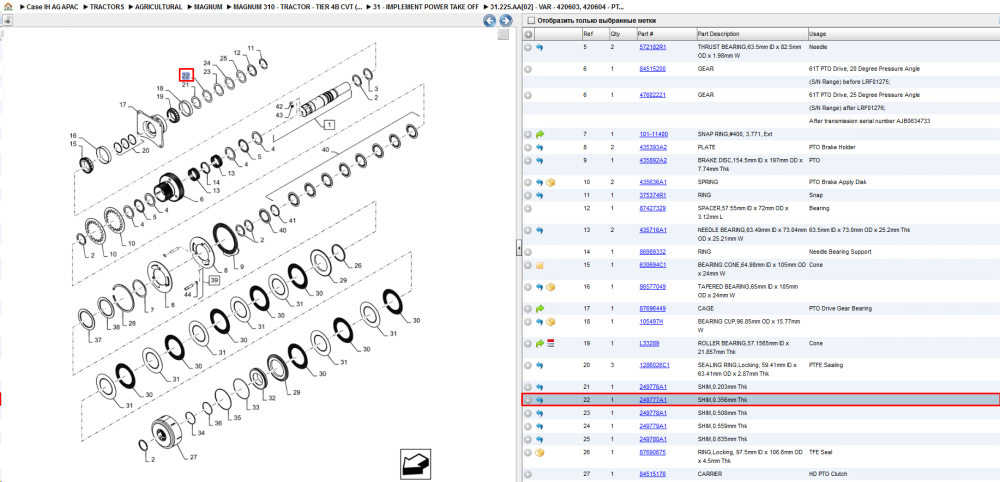
Task: Click the blue back navigation arrow
Action: tap(489, 20)
